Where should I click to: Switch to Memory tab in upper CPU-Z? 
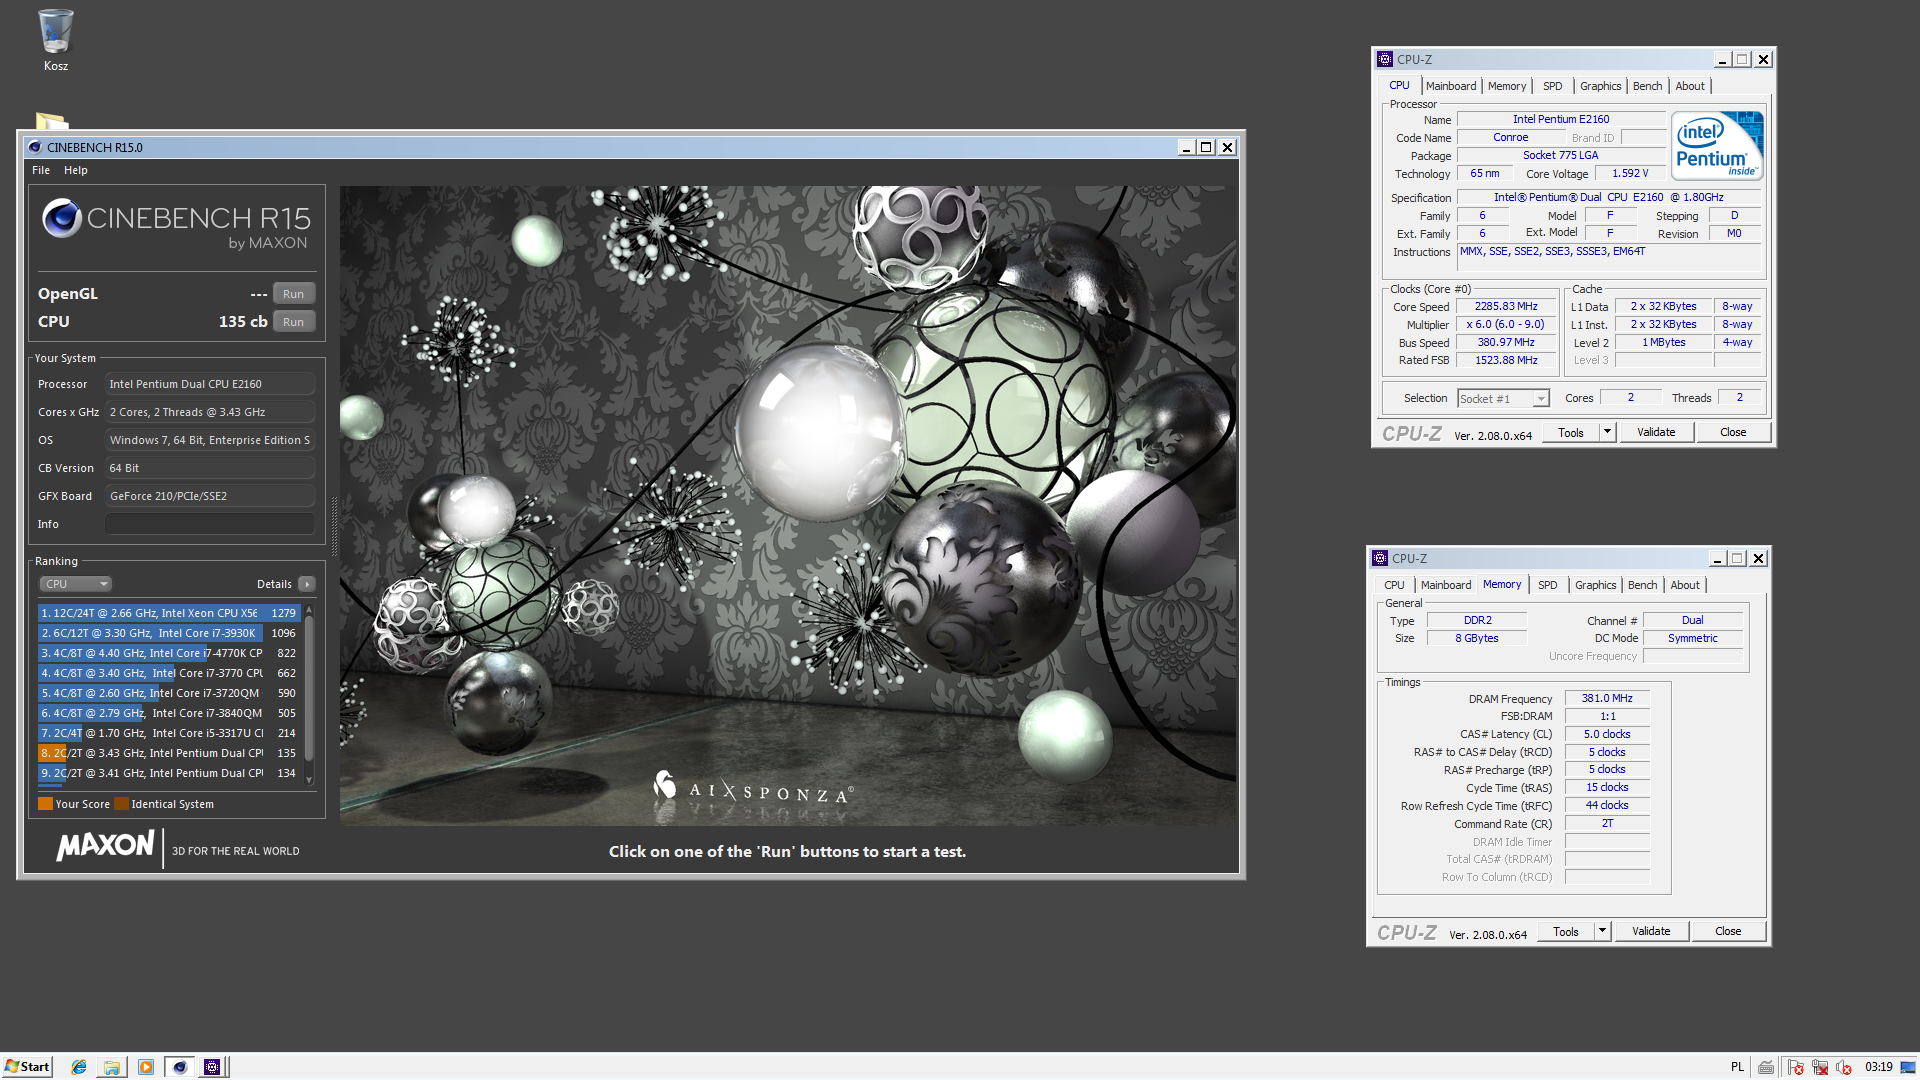[1506, 86]
